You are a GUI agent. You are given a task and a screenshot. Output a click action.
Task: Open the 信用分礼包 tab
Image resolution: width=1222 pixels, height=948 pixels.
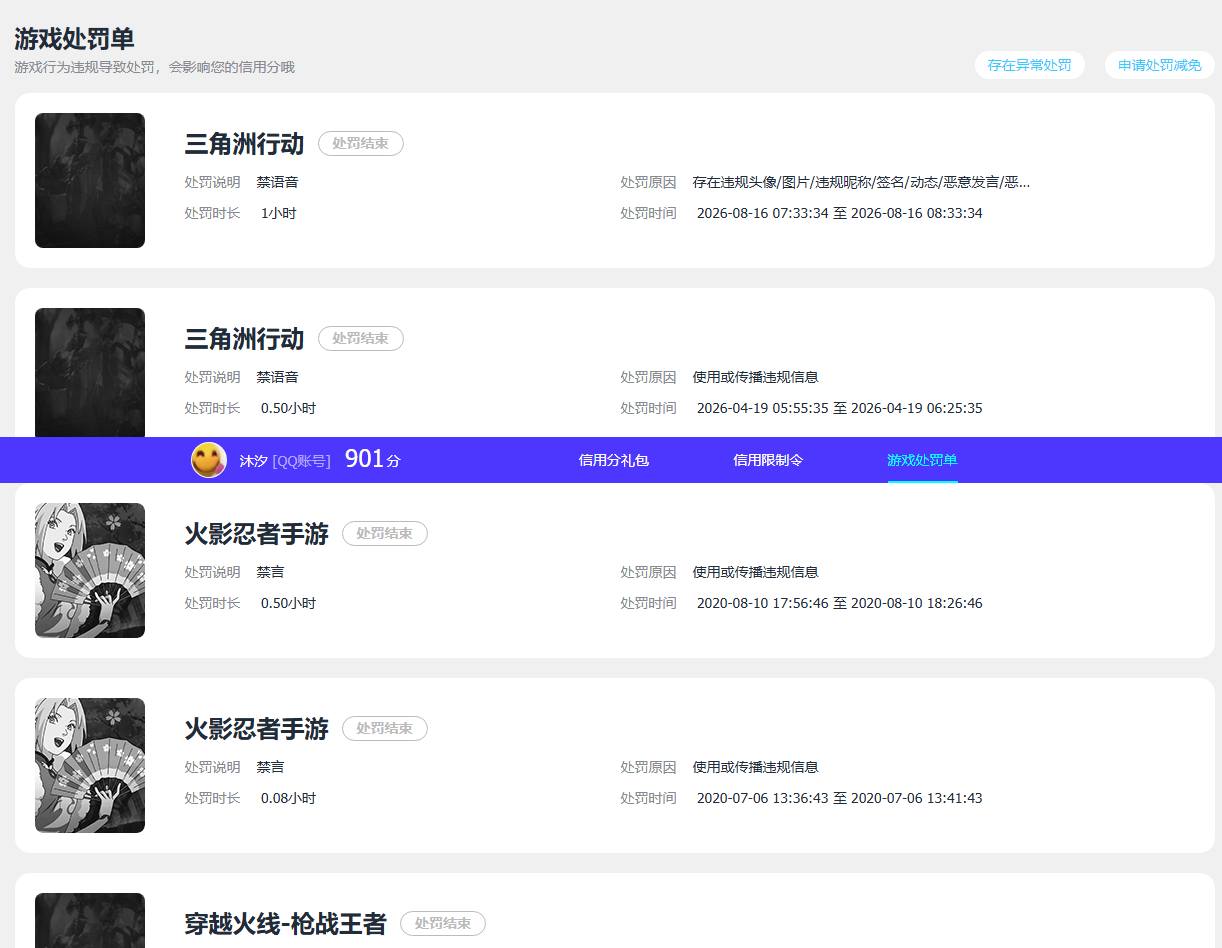click(x=614, y=460)
